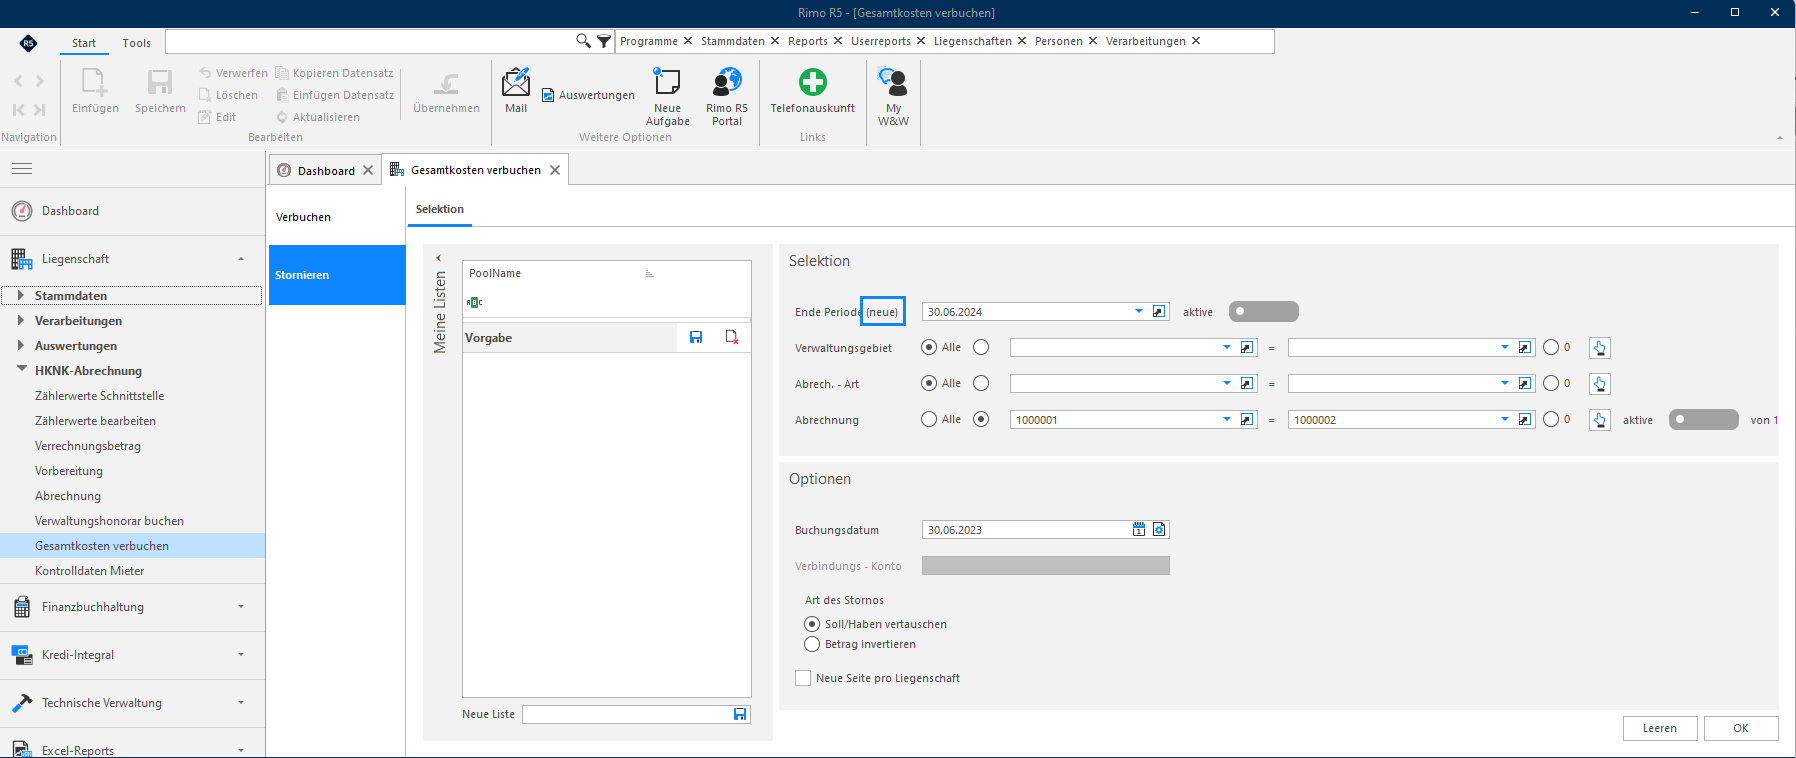
Task: Click the Leeren button
Action: click(1660, 728)
